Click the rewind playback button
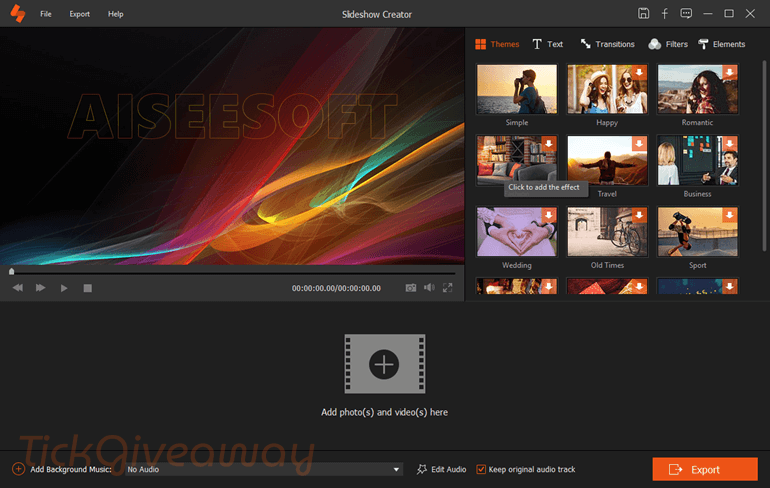Screen dimensions: 770x488 pyautogui.click(x=18, y=288)
